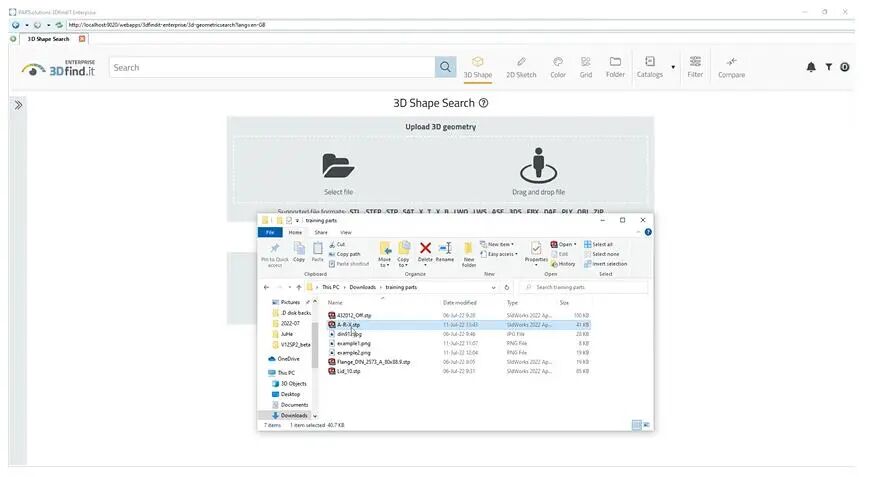Click the Explorer refresh icon beside address bar

pos(506,288)
